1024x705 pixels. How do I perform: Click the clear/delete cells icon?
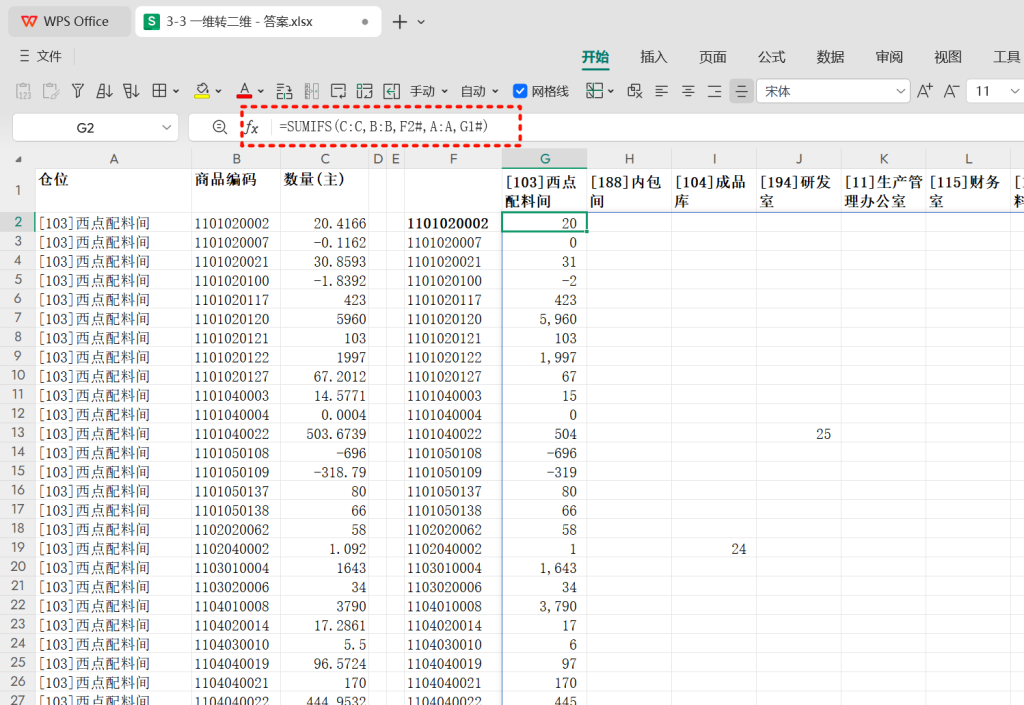click(x=635, y=91)
